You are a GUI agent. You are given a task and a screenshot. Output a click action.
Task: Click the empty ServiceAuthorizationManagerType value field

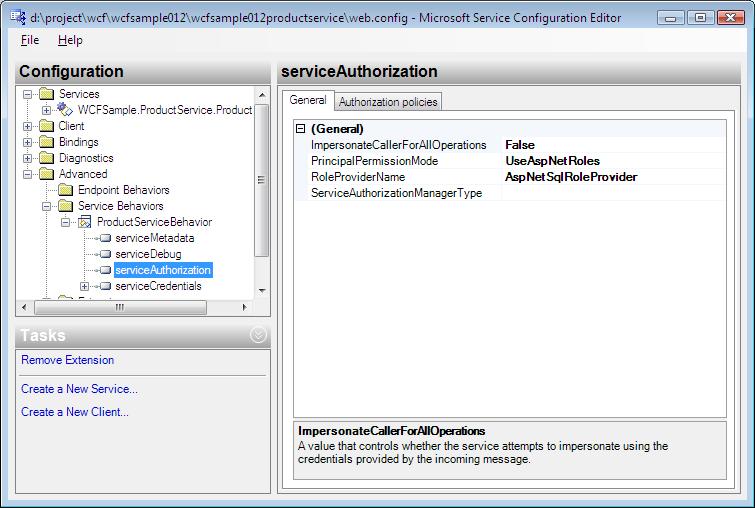click(613, 193)
